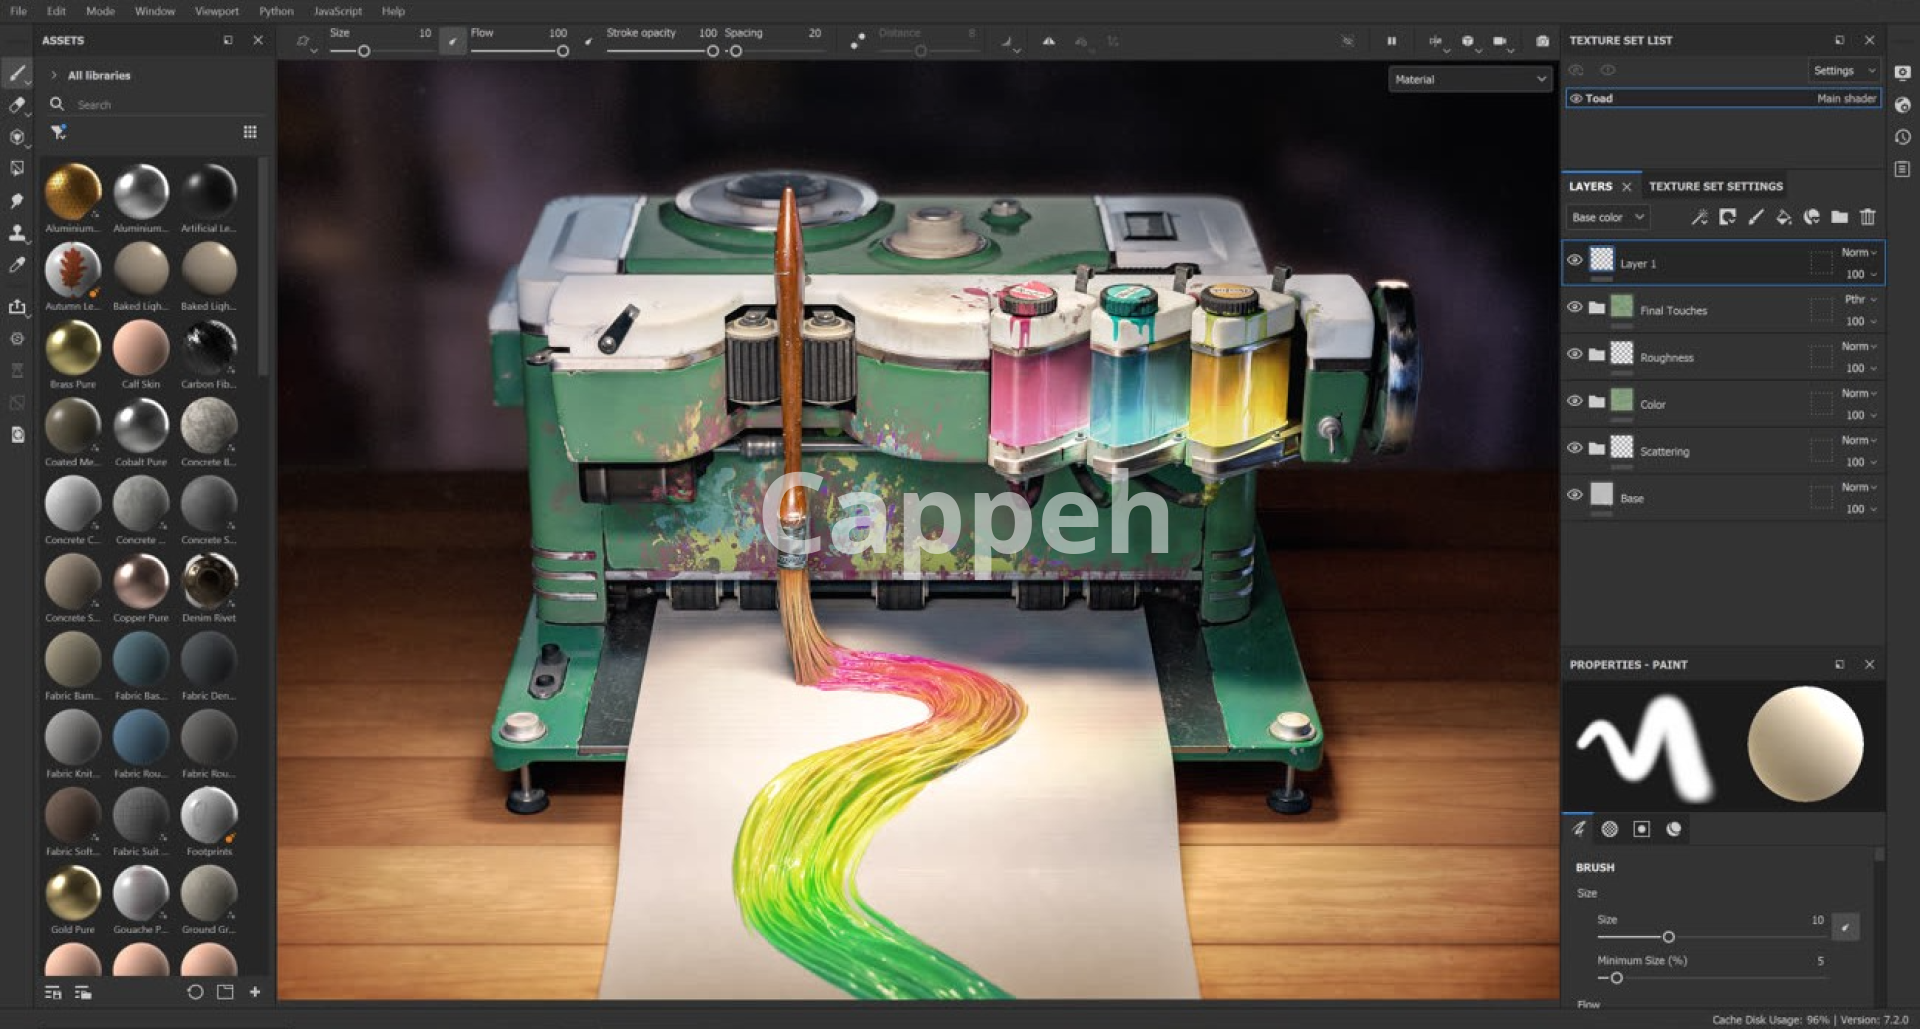Toggle visibility of the Roughness layer

(x=1574, y=354)
